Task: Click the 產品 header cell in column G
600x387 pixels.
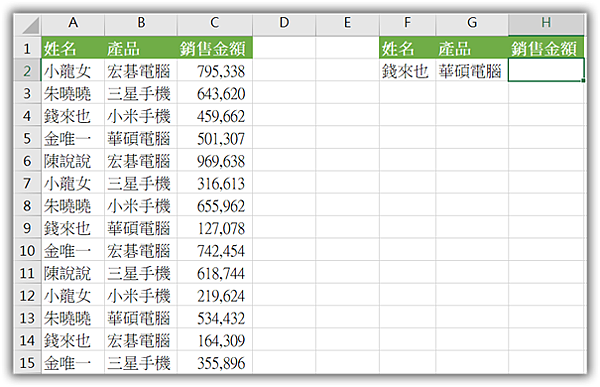Action: (472, 48)
